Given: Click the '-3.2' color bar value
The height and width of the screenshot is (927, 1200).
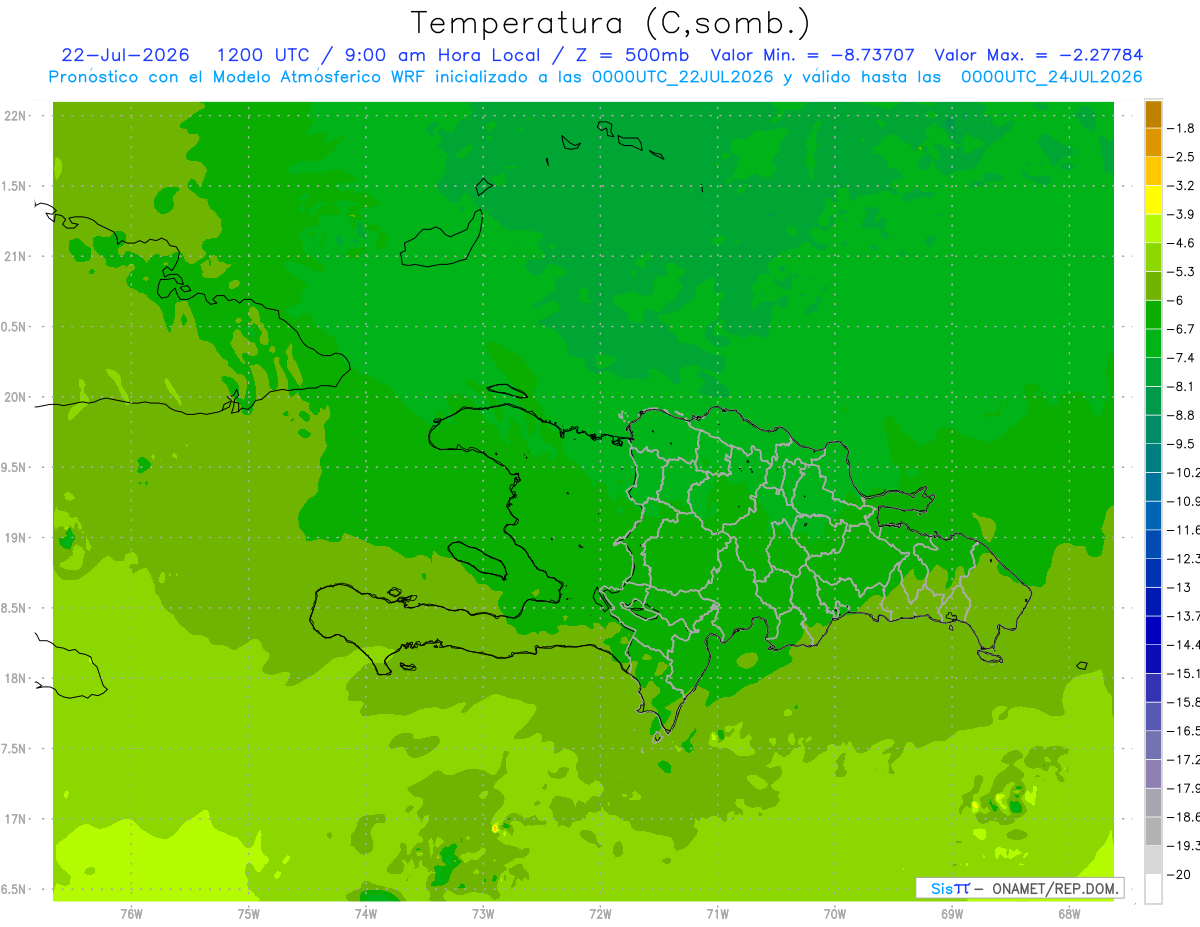Looking at the screenshot, I should tap(1181, 186).
